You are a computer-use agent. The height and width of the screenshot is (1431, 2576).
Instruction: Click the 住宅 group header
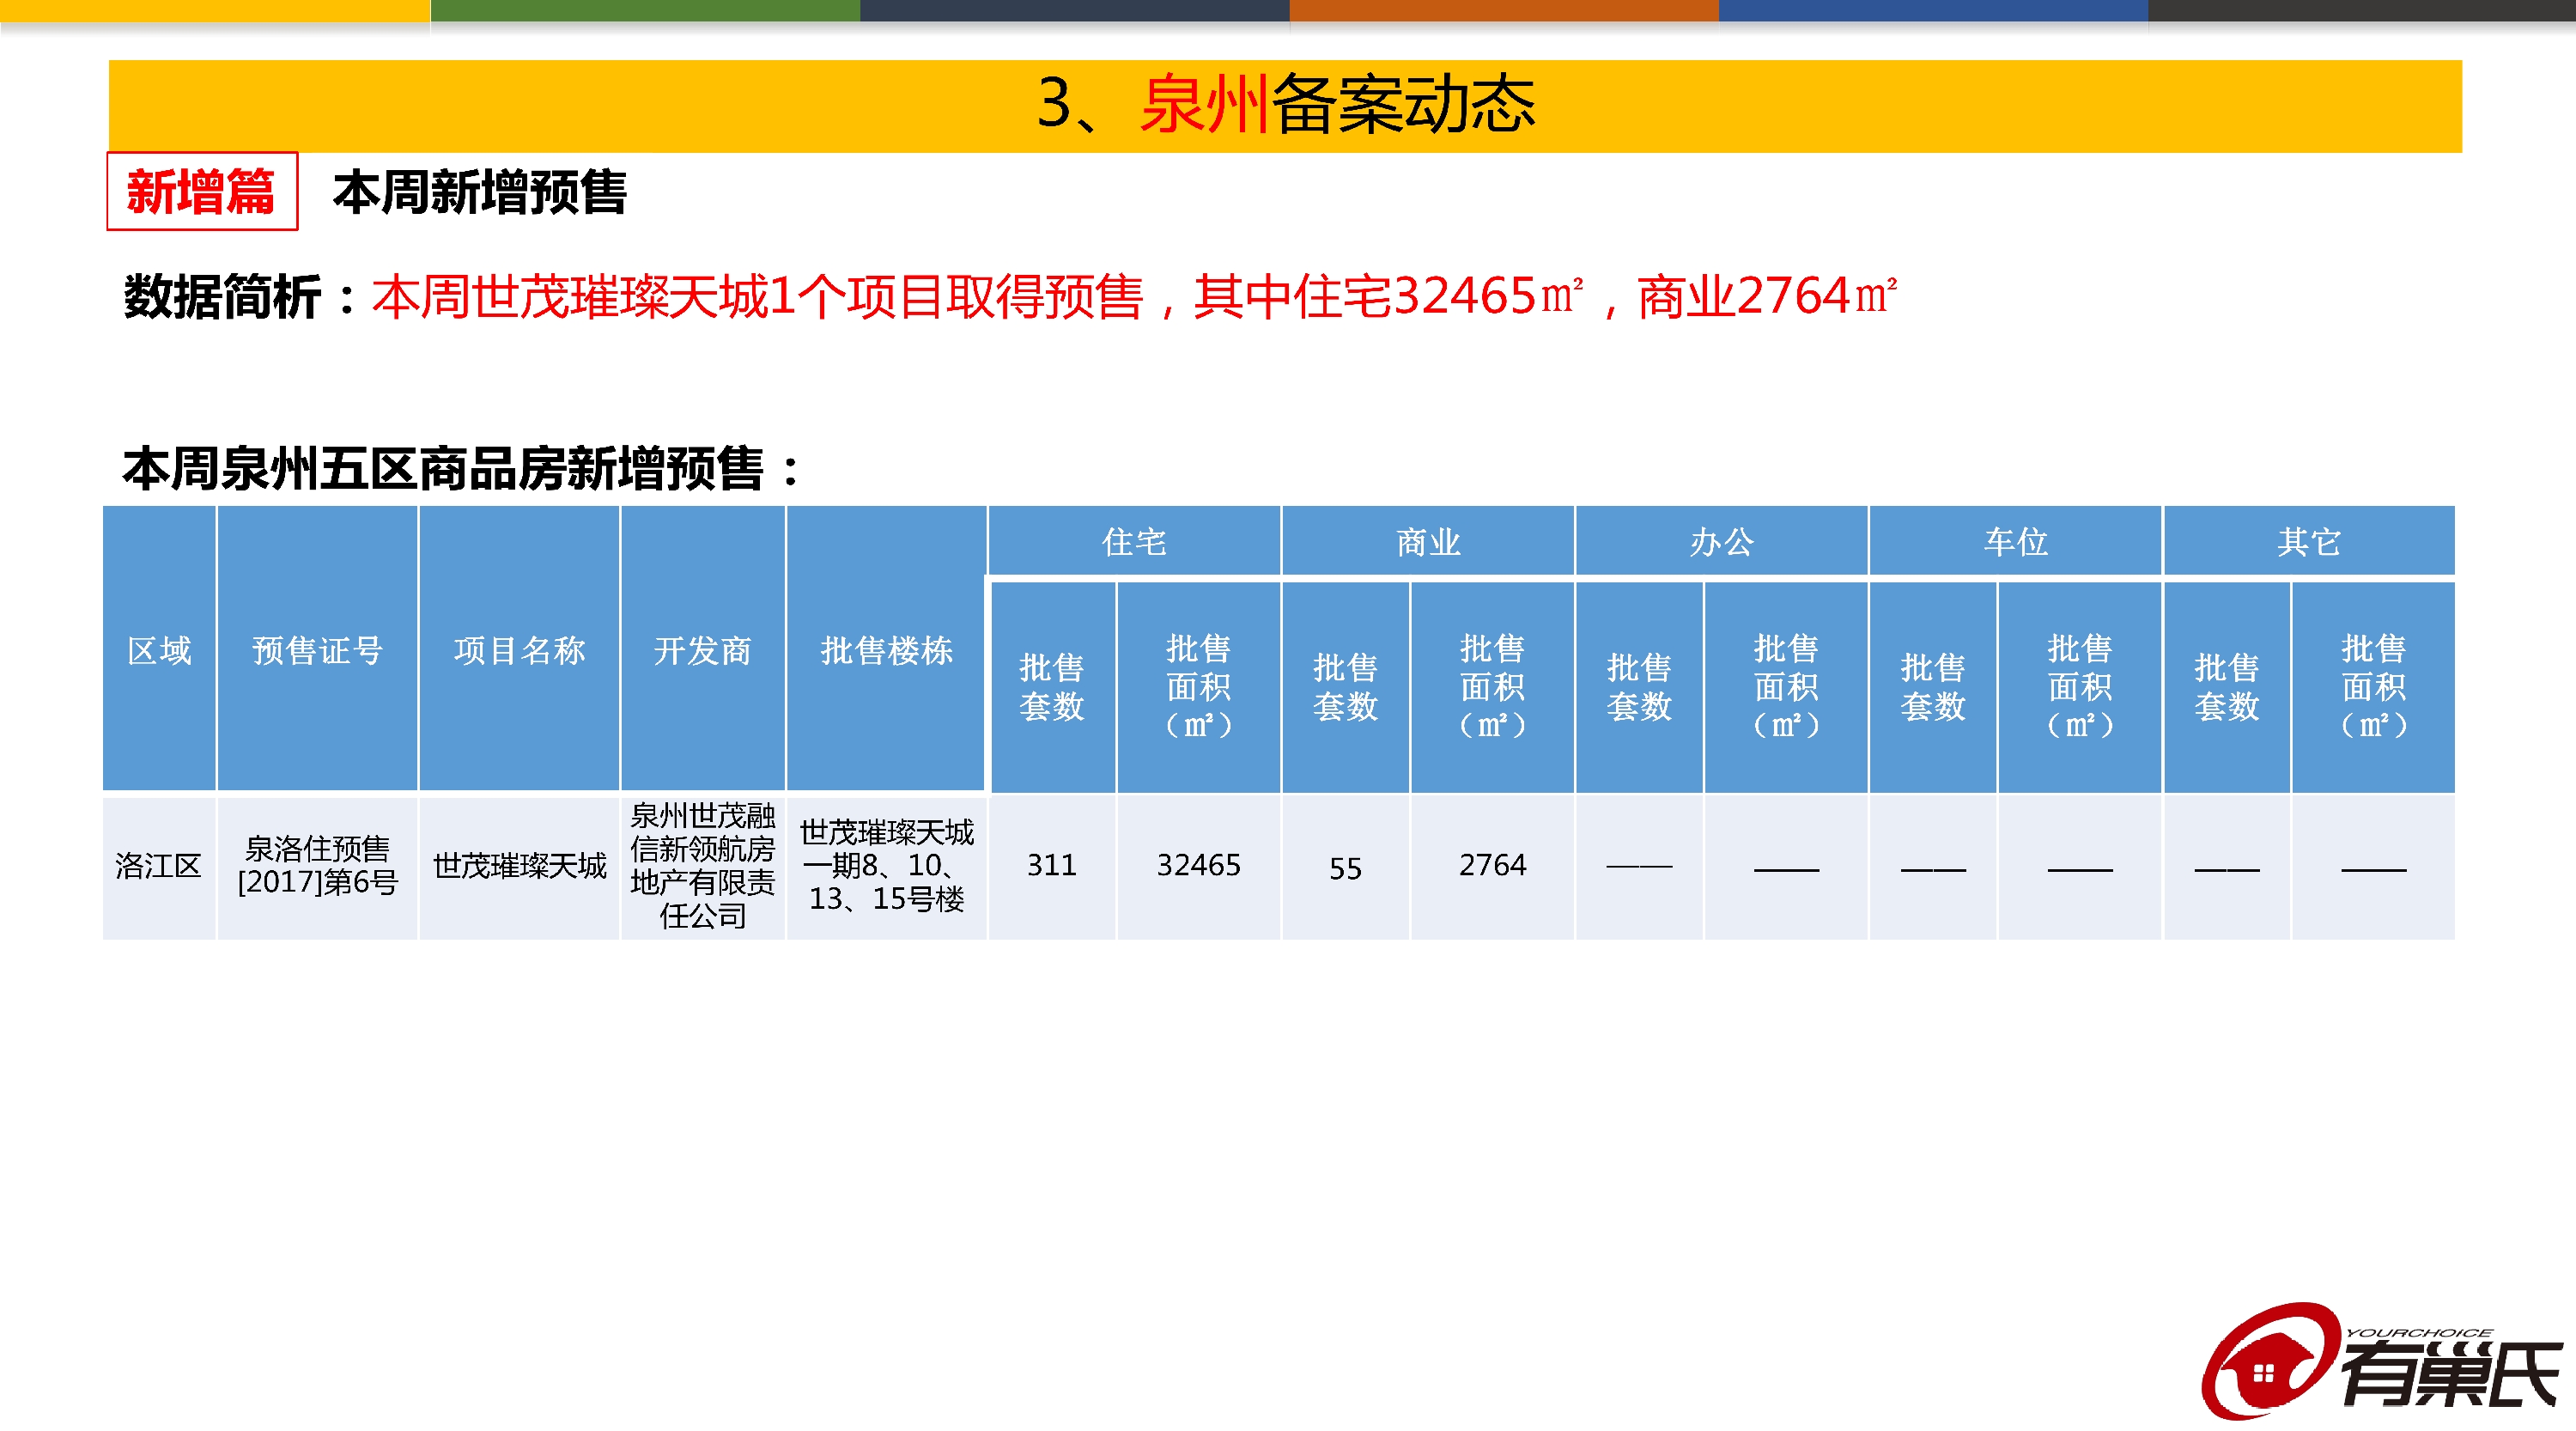pos(1134,541)
